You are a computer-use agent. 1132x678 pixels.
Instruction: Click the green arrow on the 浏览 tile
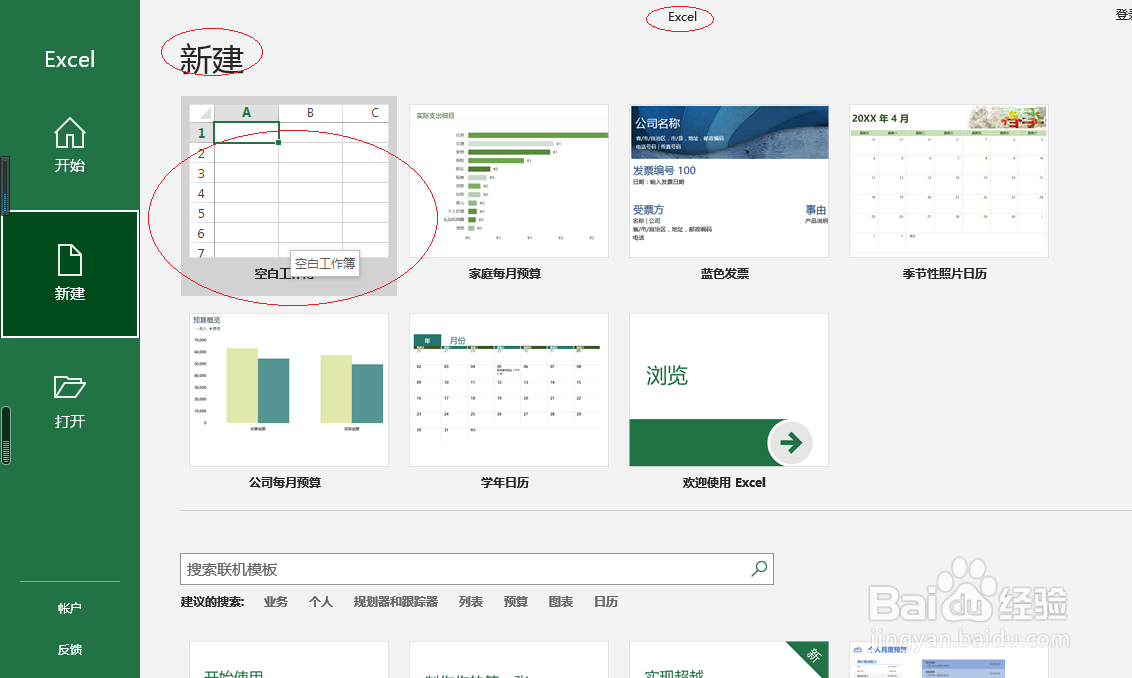[791, 443]
